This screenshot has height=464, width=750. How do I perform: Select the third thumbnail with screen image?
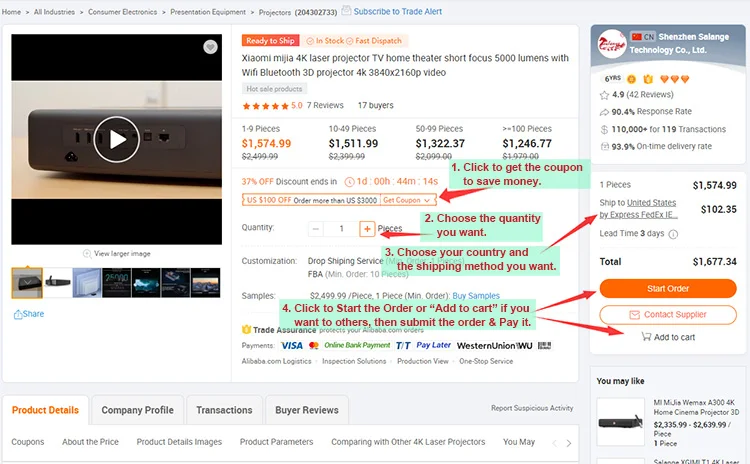click(87, 283)
